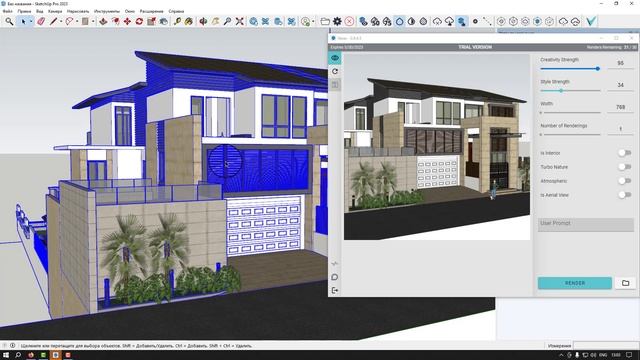The width and height of the screenshot is (640, 360).
Task: Click the teal checkmark Veras icon
Action: coord(591,21)
